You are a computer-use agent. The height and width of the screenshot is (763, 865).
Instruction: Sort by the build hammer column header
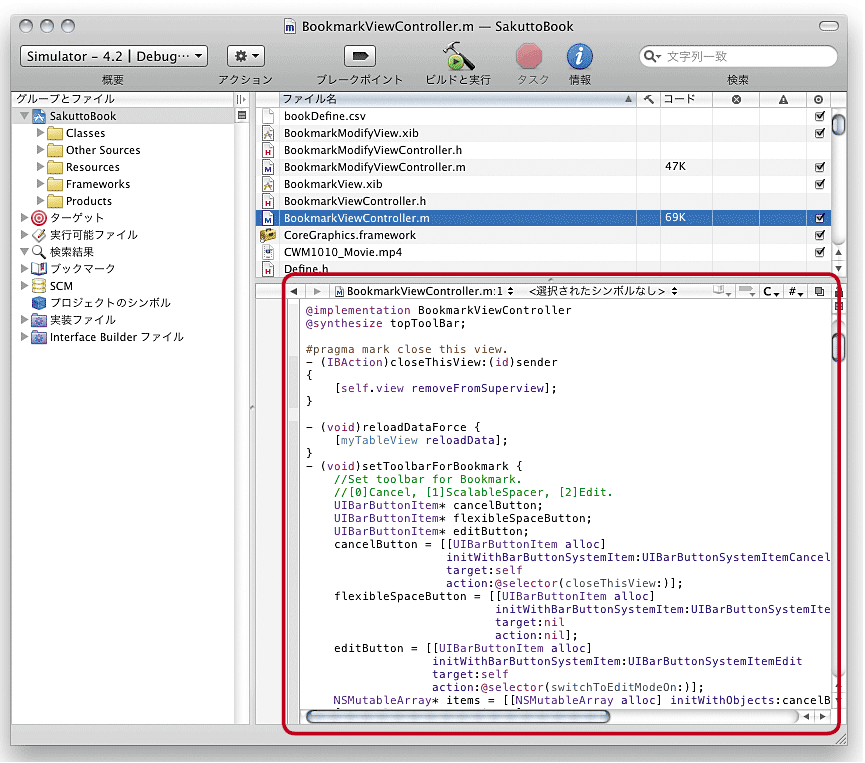[649, 99]
